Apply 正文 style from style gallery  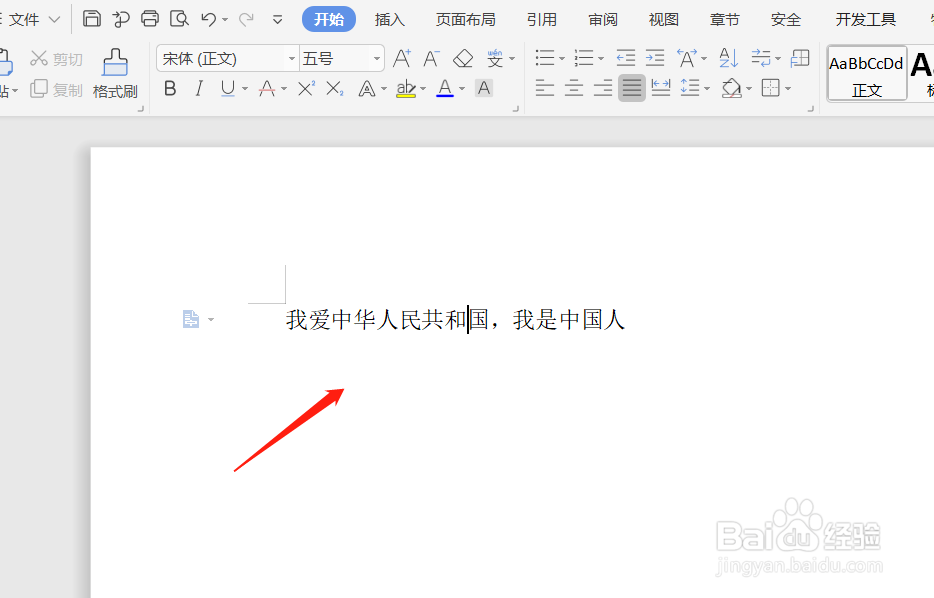867,74
